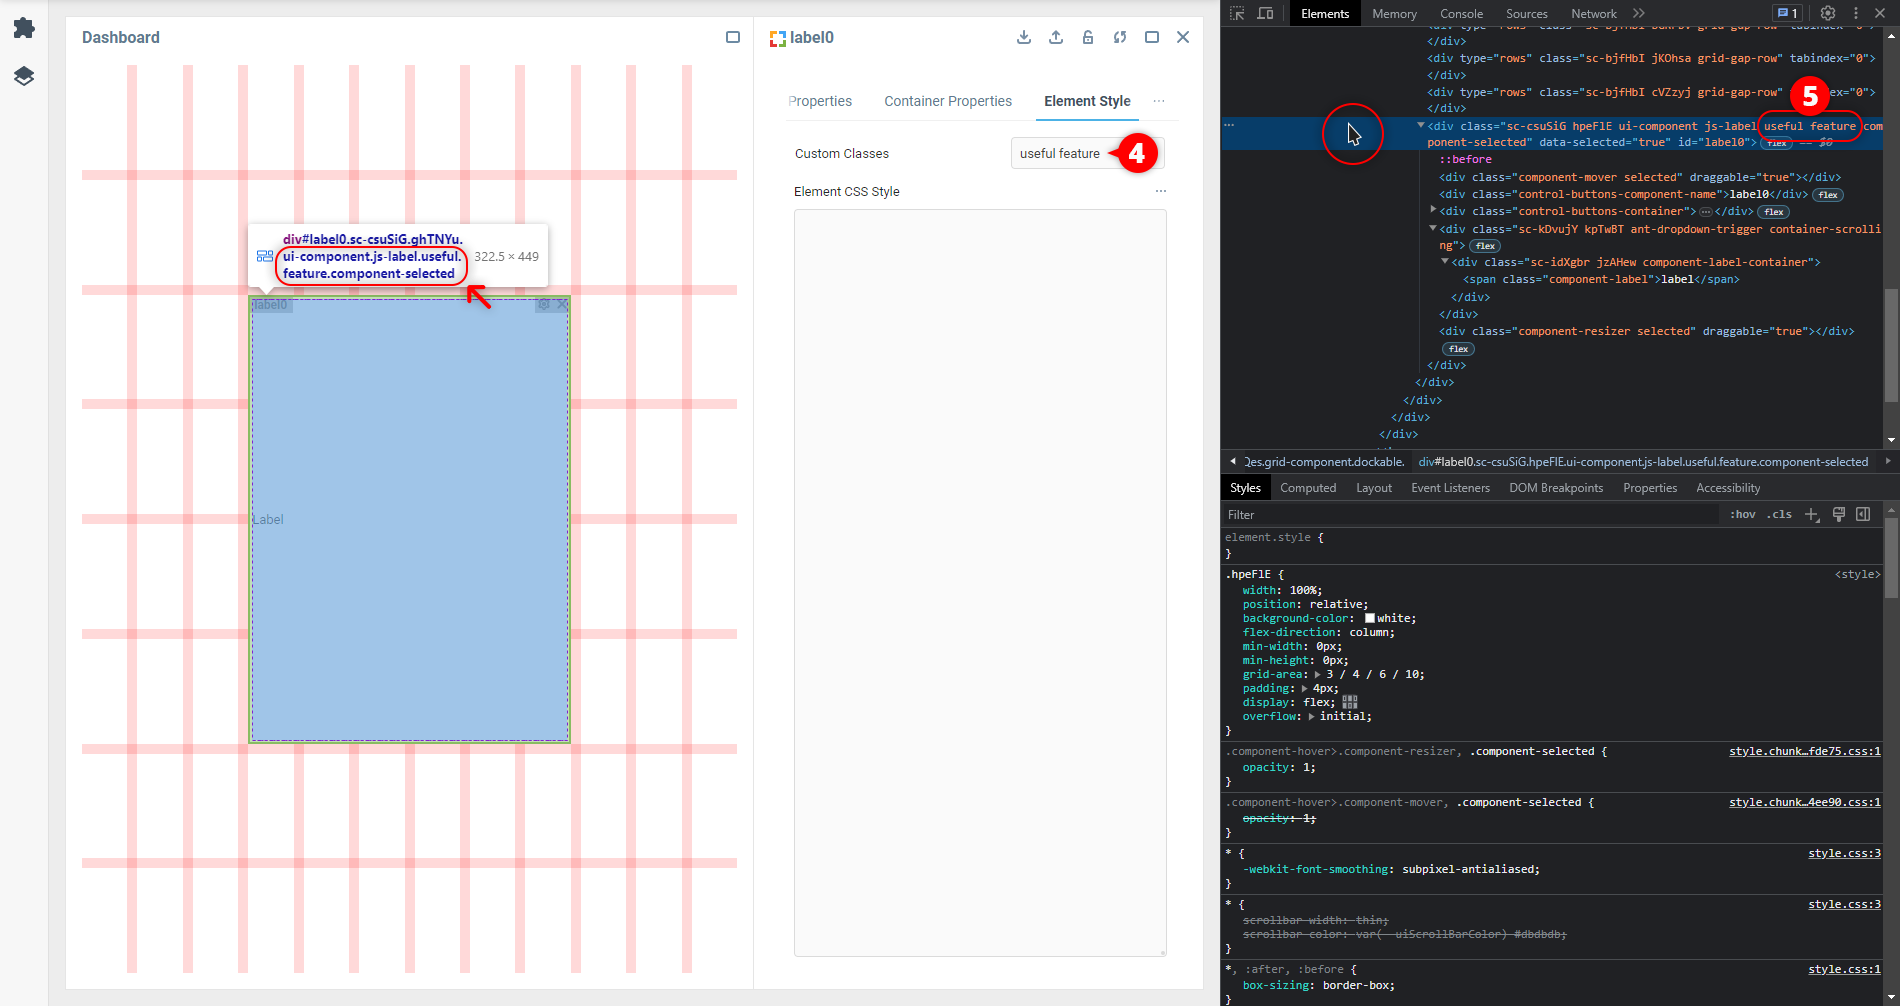
Task: Activate the DevTools inspect element picker
Action: click(1237, 13)
